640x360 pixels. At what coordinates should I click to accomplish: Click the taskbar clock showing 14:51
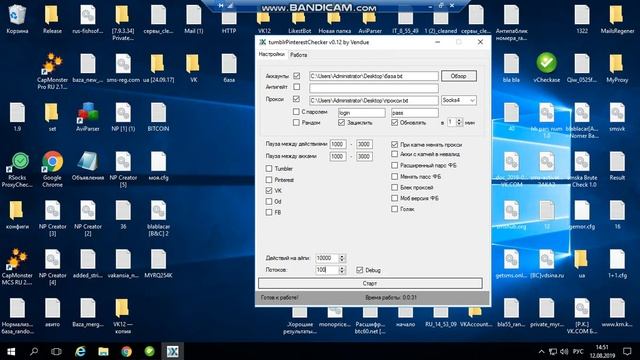point(602,351)
